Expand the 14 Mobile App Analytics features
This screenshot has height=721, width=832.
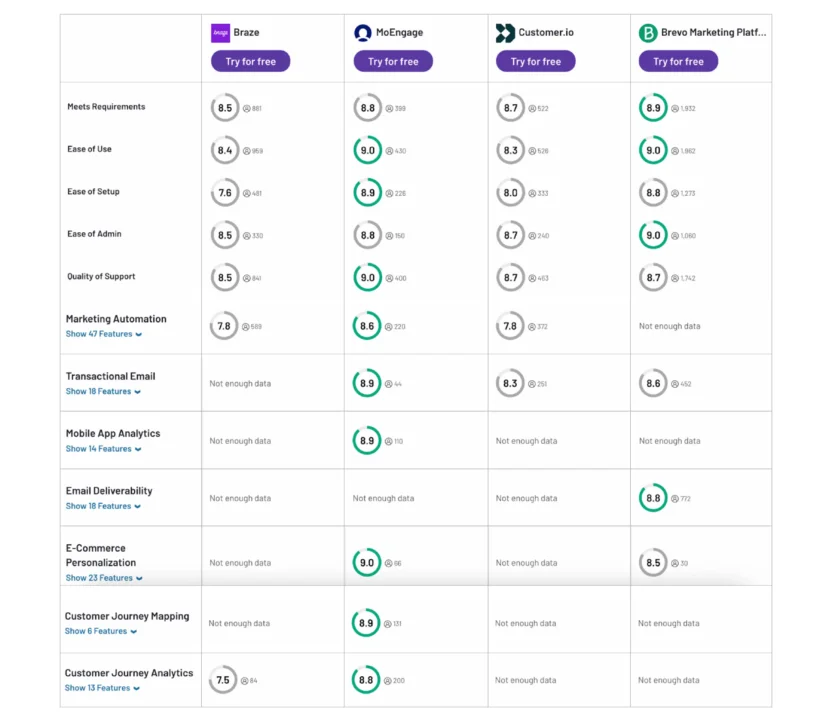coord(97,448)
